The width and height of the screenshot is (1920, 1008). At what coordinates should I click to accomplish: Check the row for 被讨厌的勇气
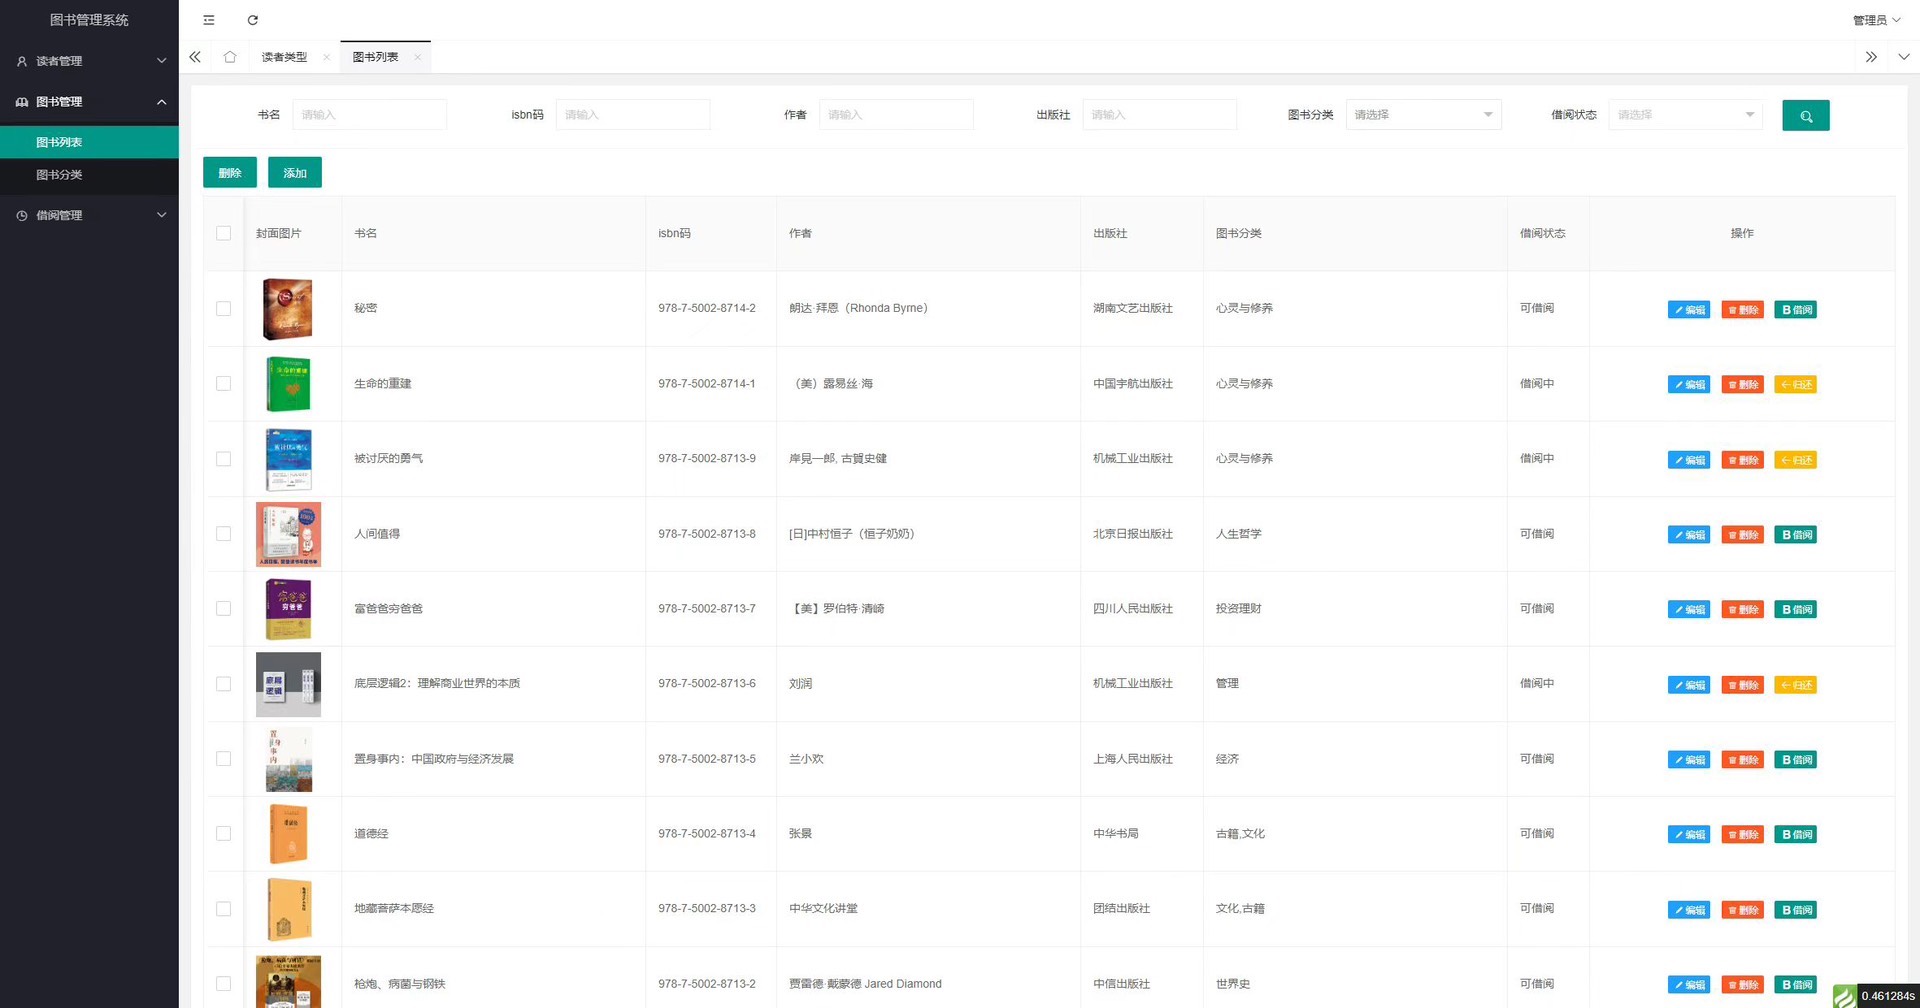[223, 459]
